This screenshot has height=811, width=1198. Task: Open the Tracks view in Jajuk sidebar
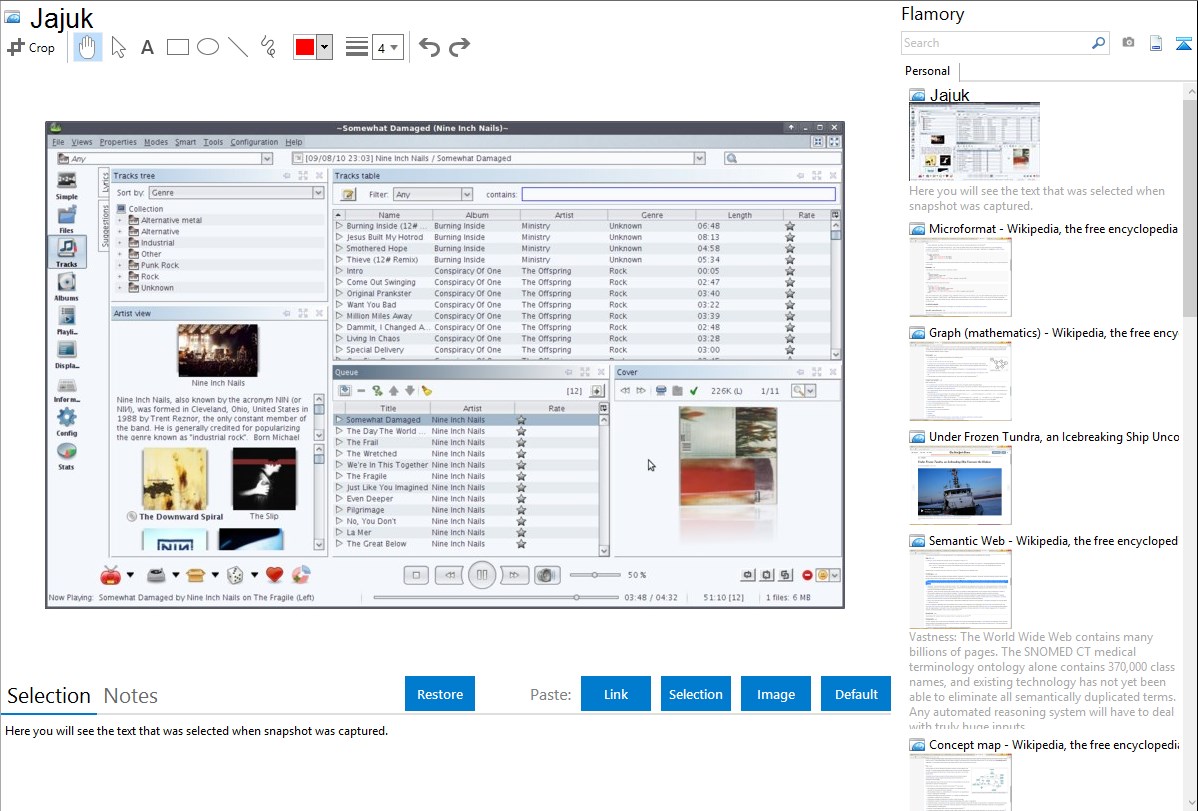click(66, 252)
